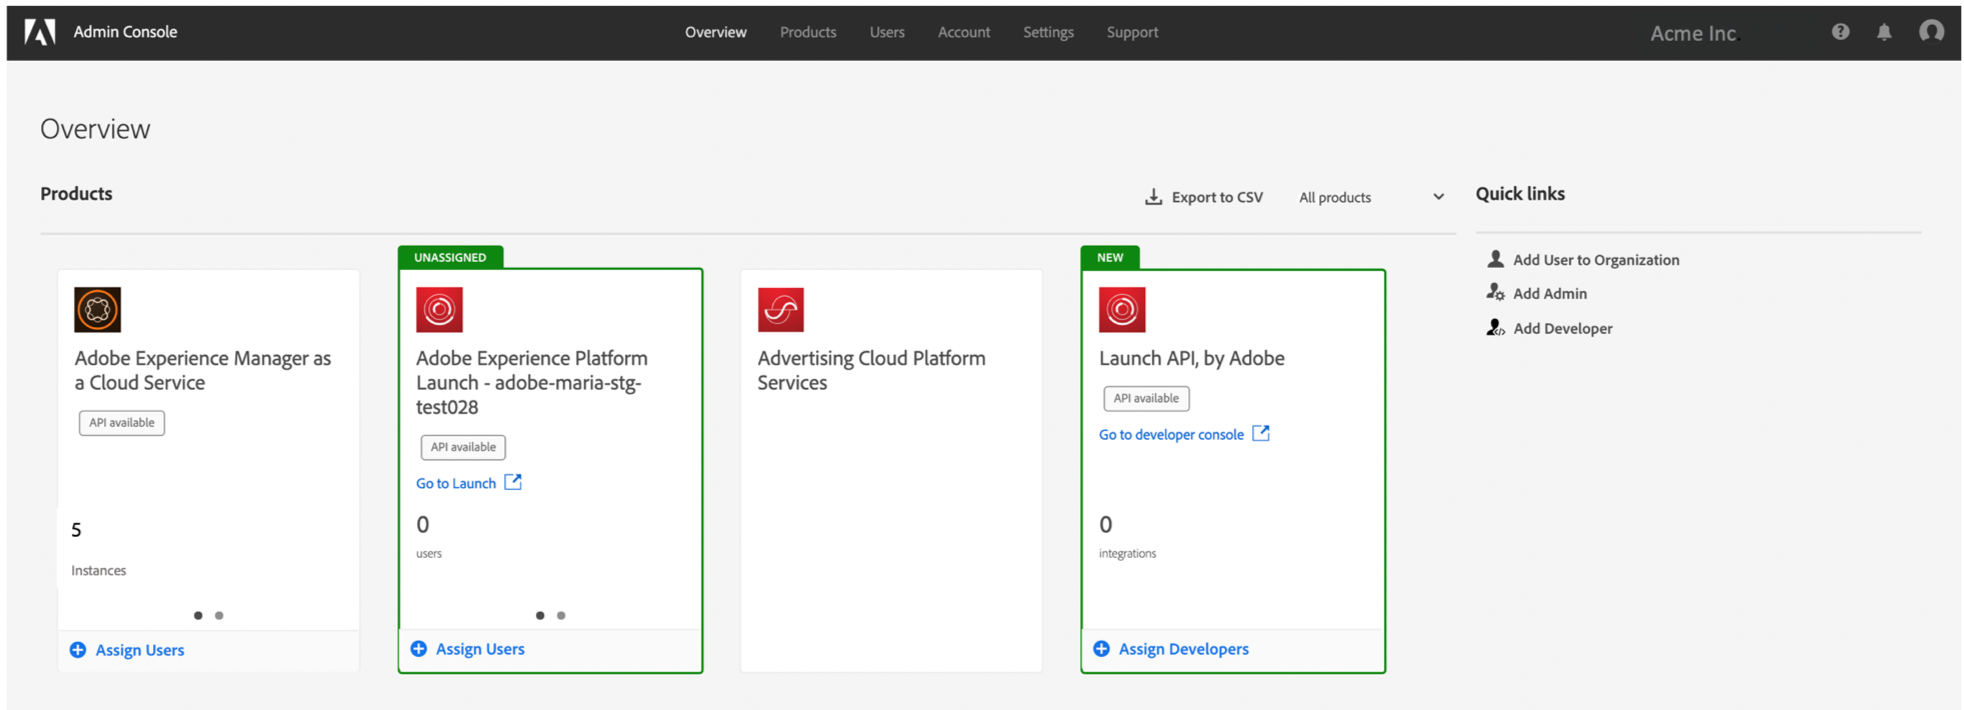
Task: Open Go to developer console link
Action: tap(1171, 434)
